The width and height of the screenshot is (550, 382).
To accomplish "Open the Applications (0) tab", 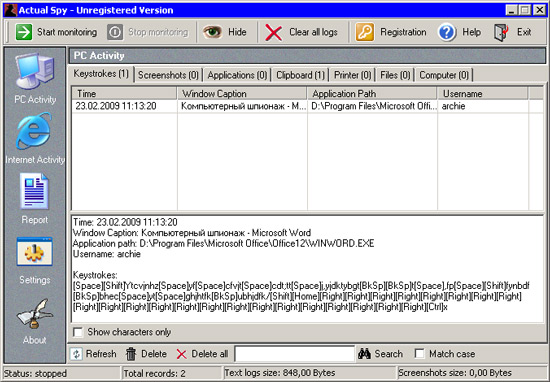I will pos(237,75).
